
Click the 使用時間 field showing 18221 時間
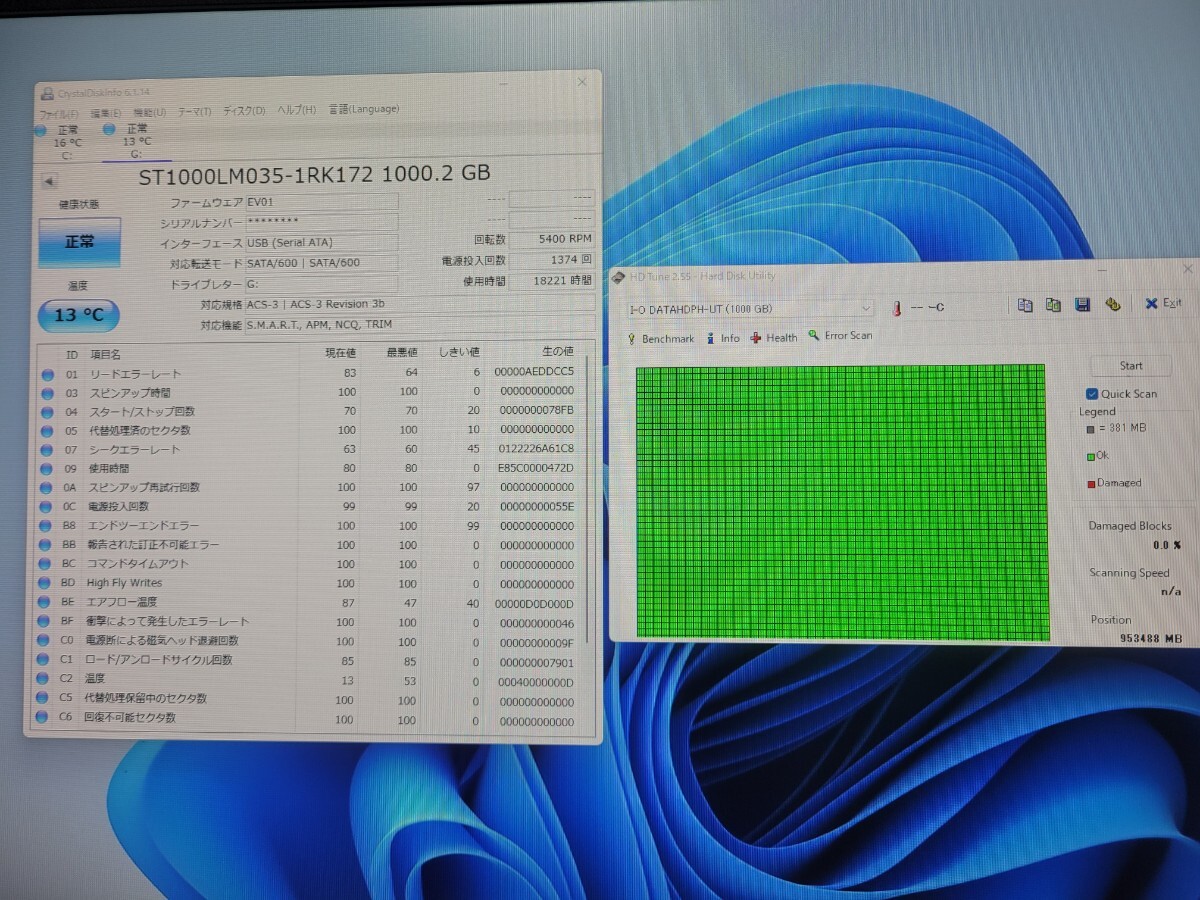(552, 282)
